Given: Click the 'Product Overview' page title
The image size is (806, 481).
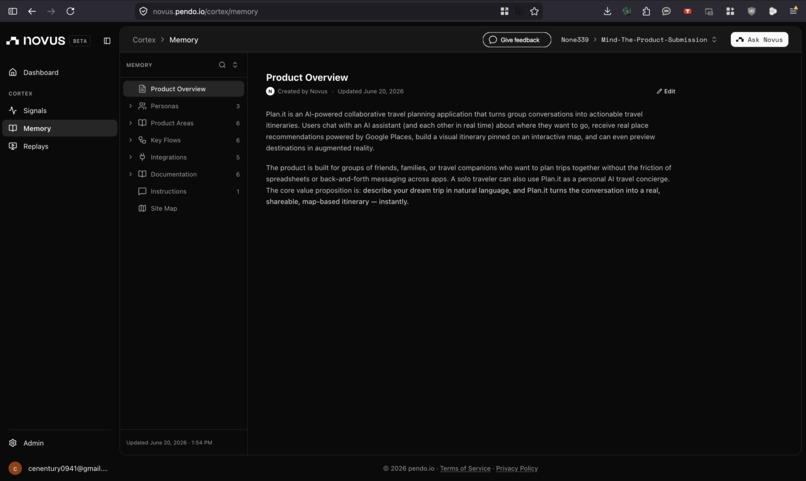Looking at the screenshot, I should (x=307, y=78).
